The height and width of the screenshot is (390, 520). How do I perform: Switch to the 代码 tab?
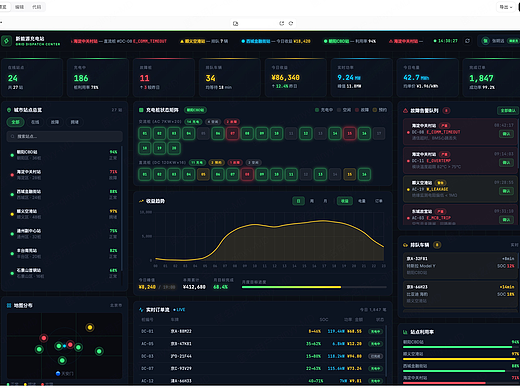(x=37, y=7)
